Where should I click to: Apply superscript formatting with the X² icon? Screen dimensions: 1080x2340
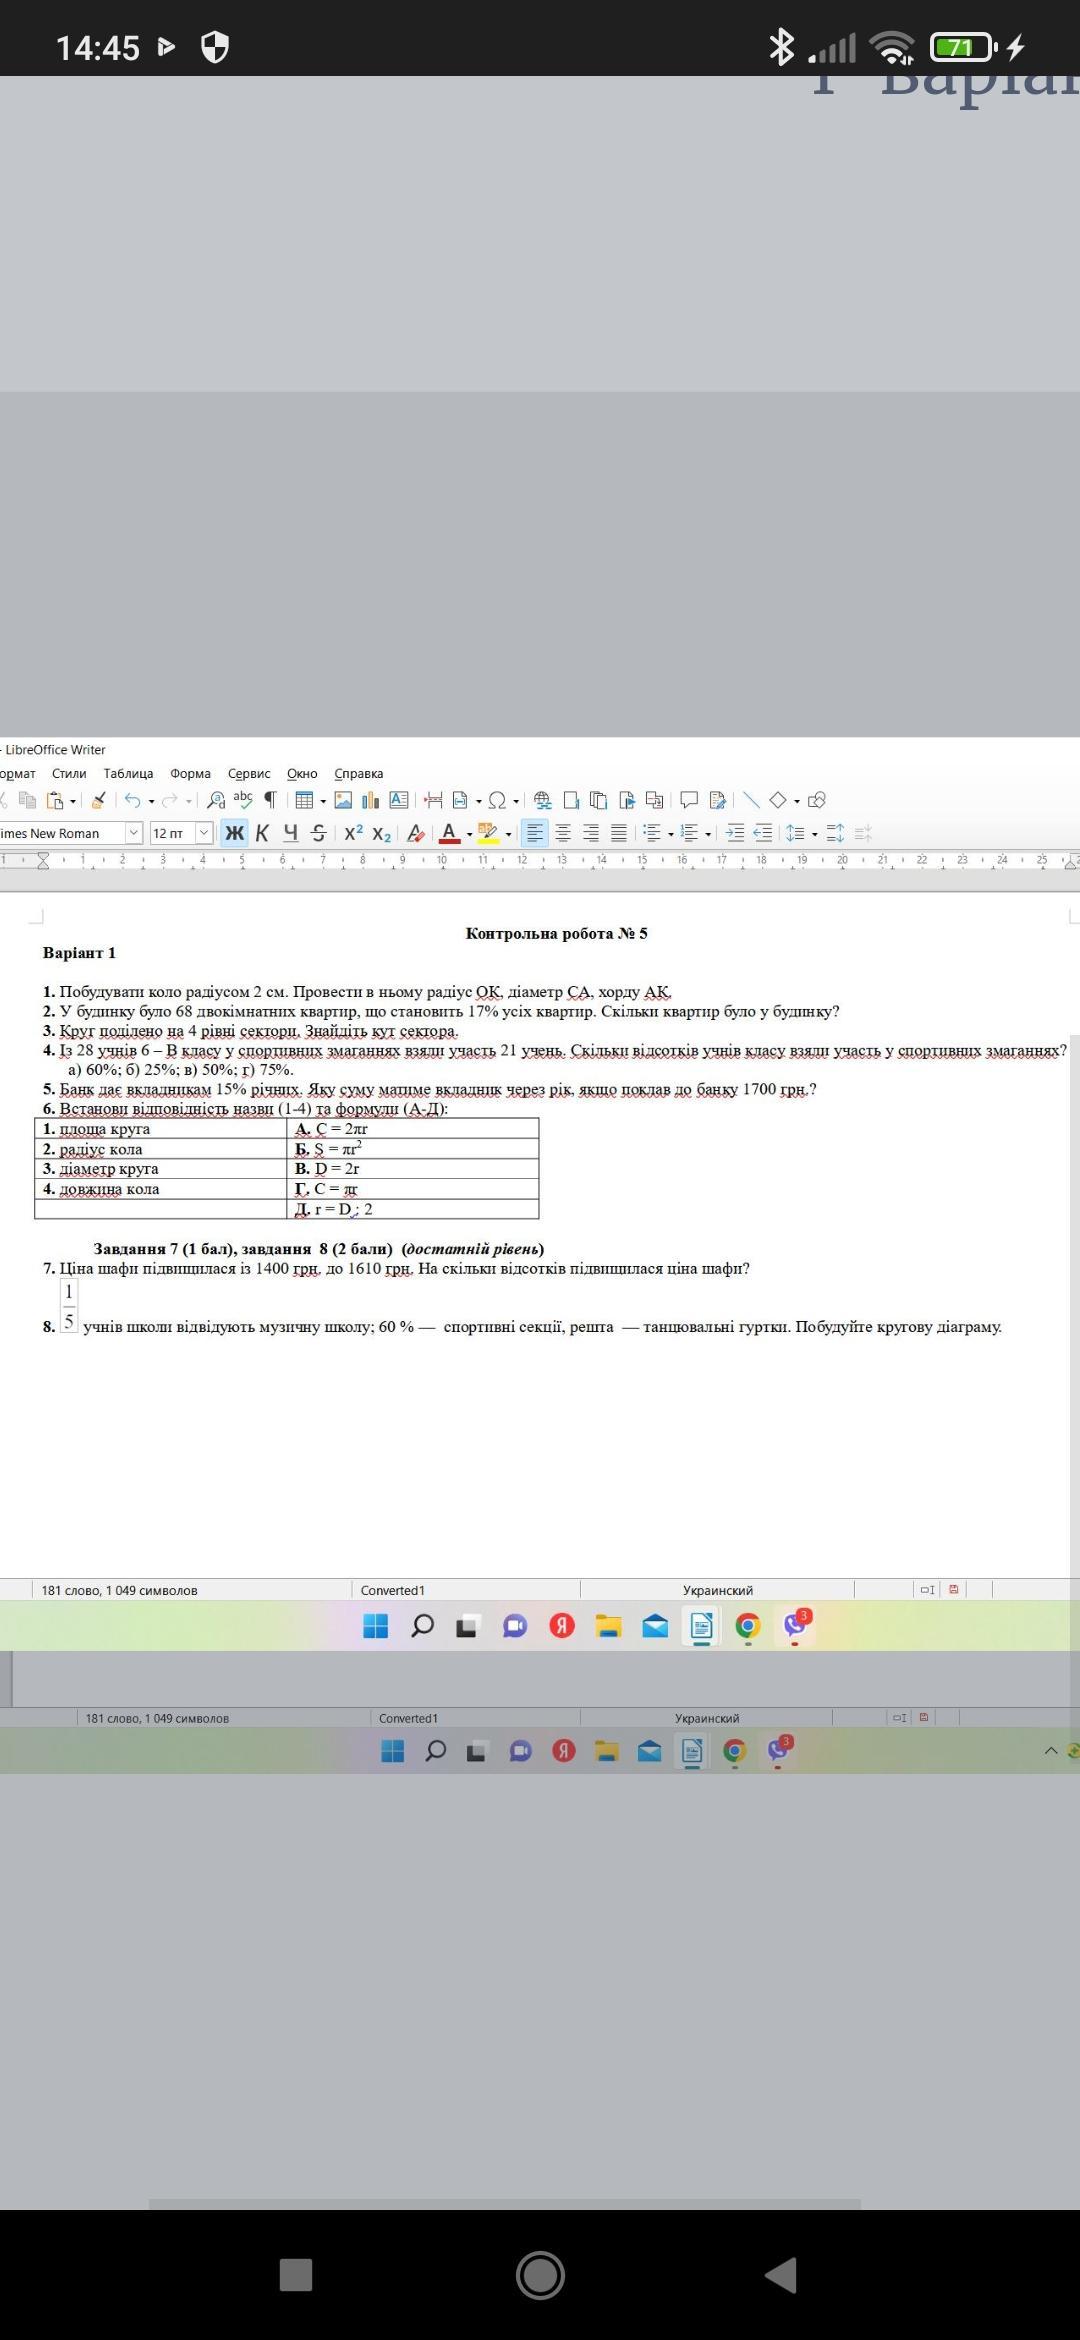pos(353,833)
